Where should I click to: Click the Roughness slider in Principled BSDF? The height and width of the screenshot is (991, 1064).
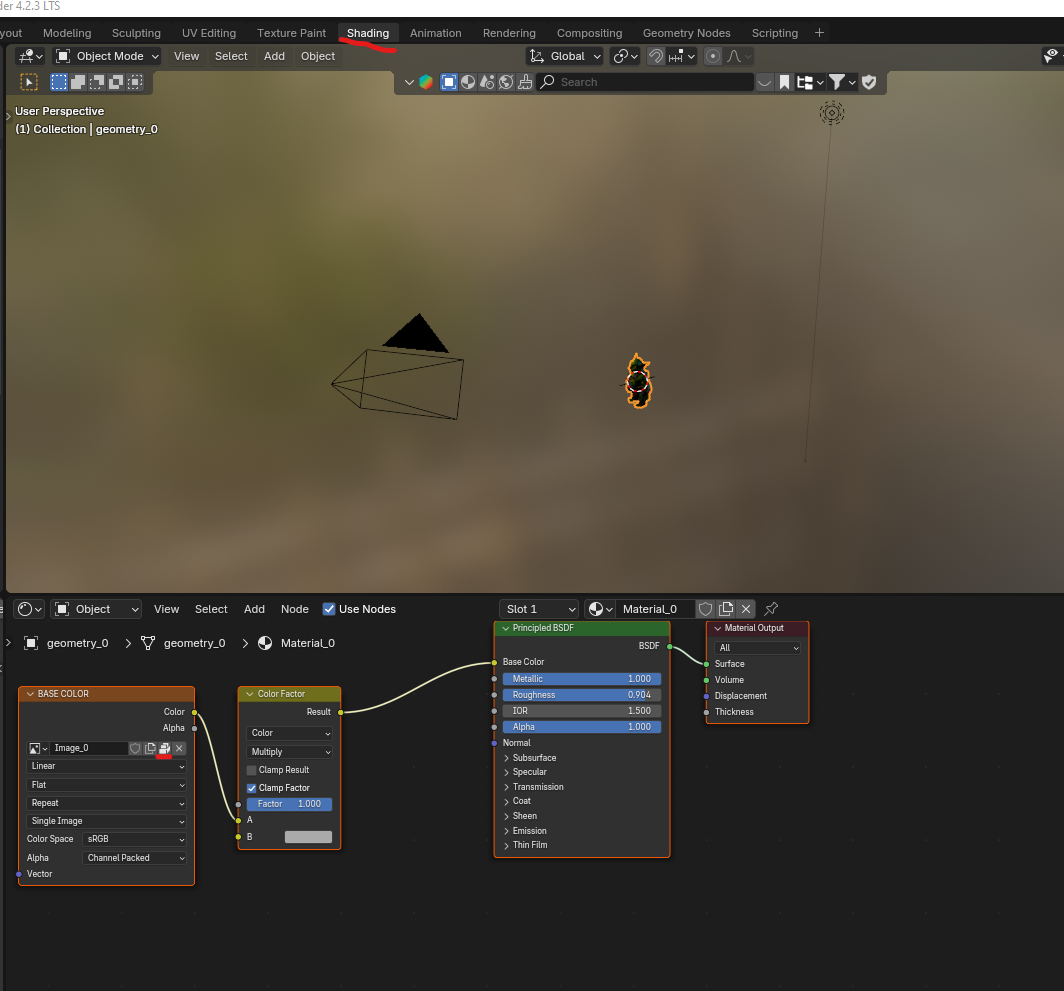coord(581,695)
